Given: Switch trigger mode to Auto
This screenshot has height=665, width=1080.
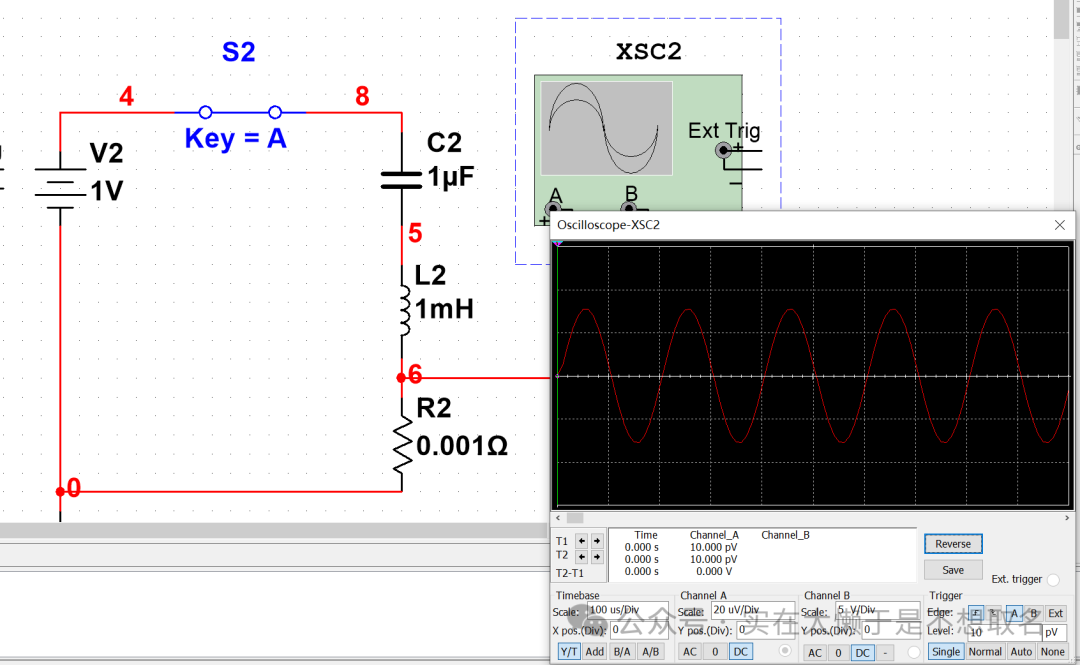Looking at the screenshot, I should 1021,652.
